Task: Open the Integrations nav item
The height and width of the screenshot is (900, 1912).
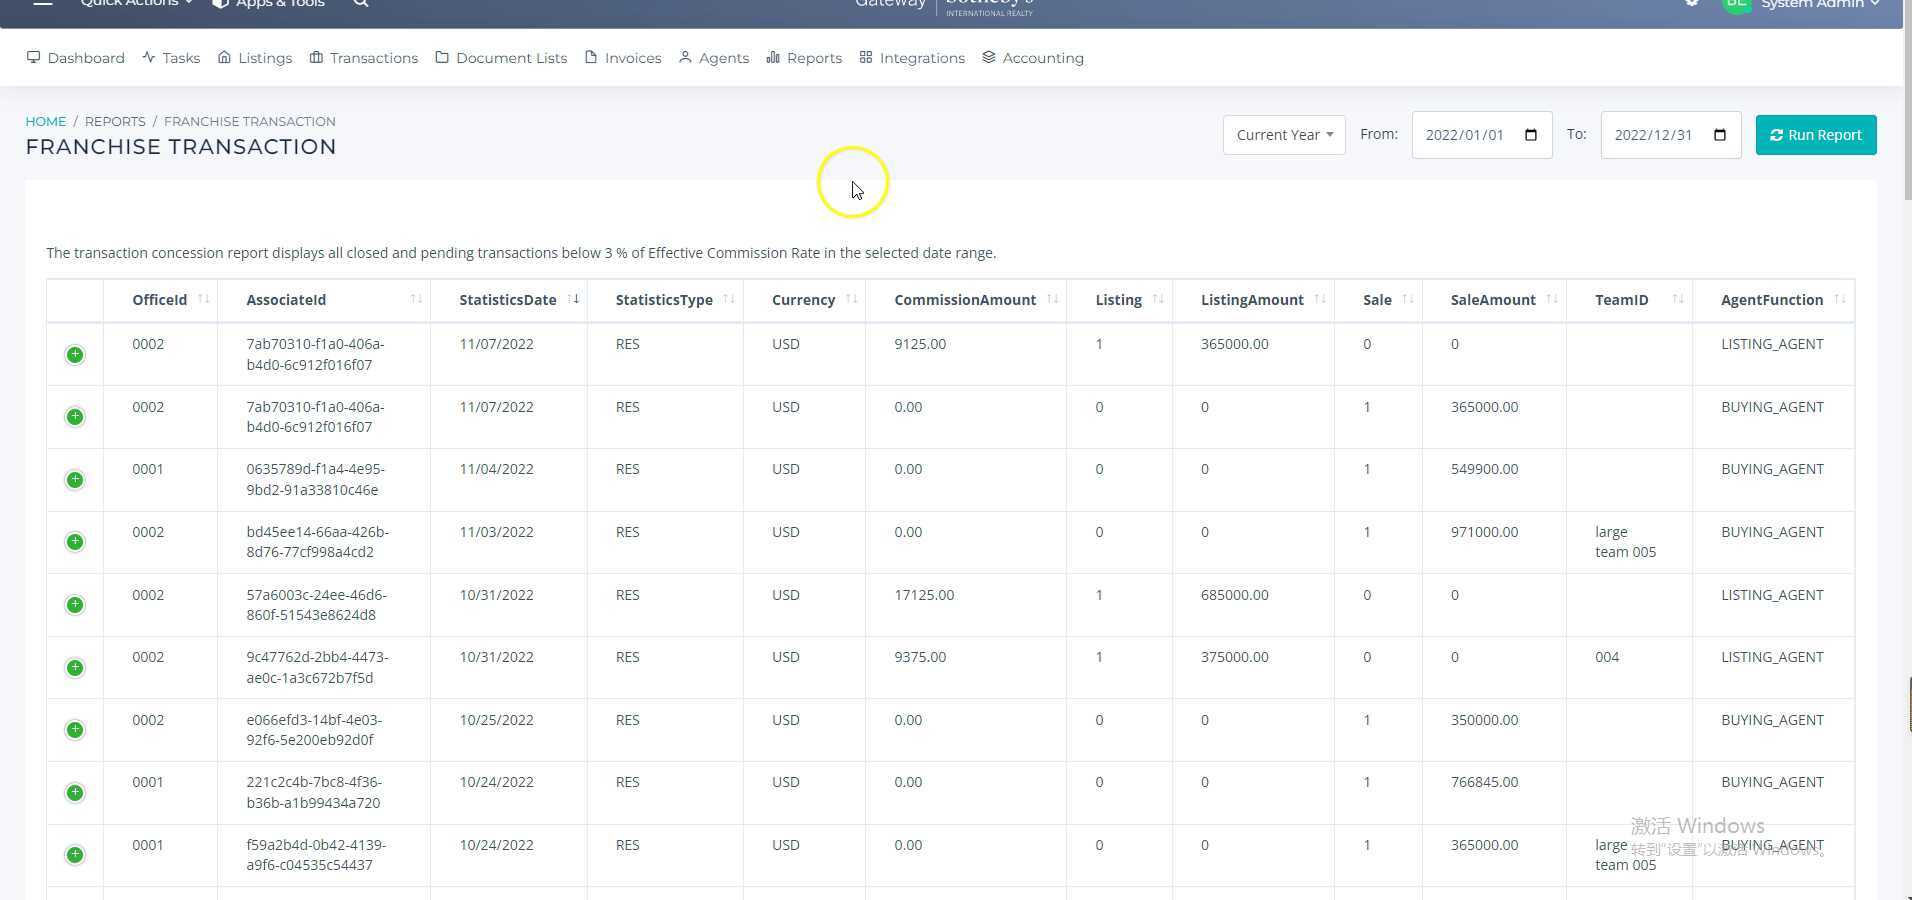Action: [912, 58]
